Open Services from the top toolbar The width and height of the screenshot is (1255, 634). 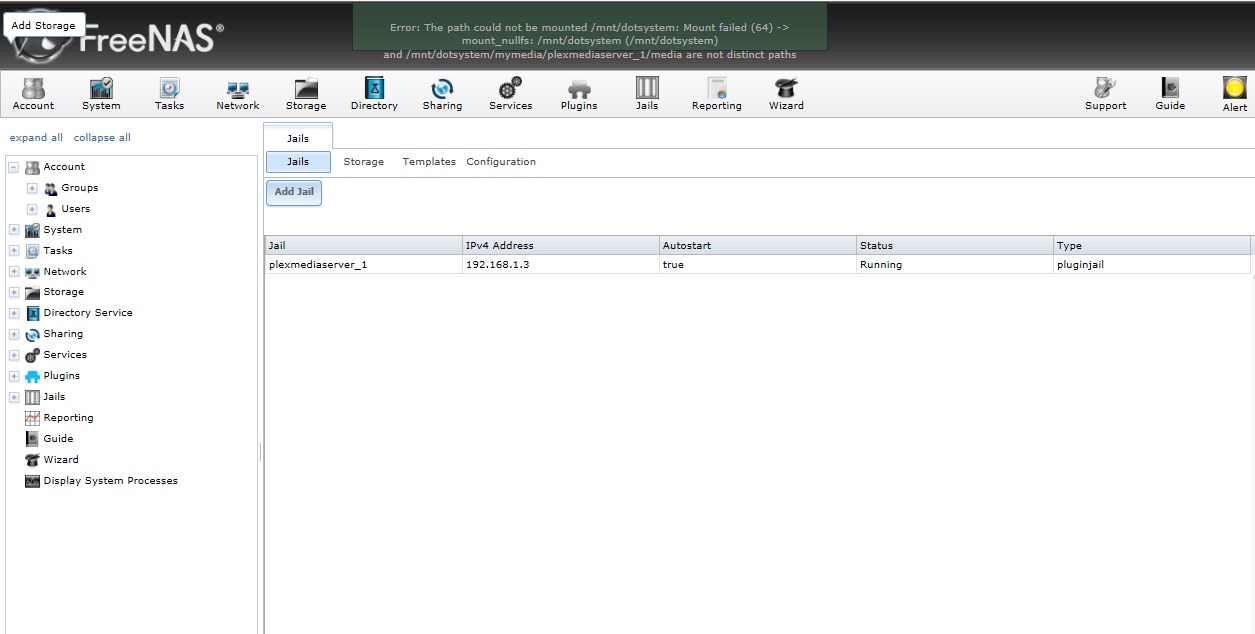[510, 94]
